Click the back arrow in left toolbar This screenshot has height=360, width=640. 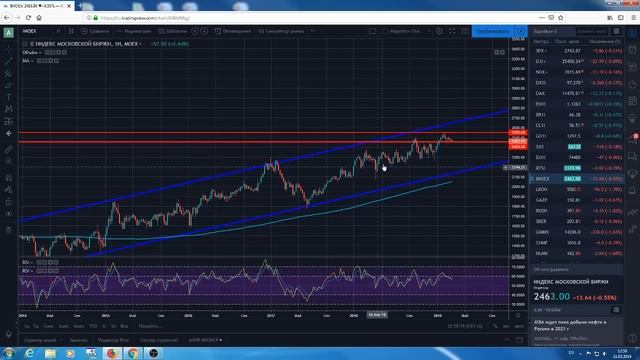click(9, 133)
